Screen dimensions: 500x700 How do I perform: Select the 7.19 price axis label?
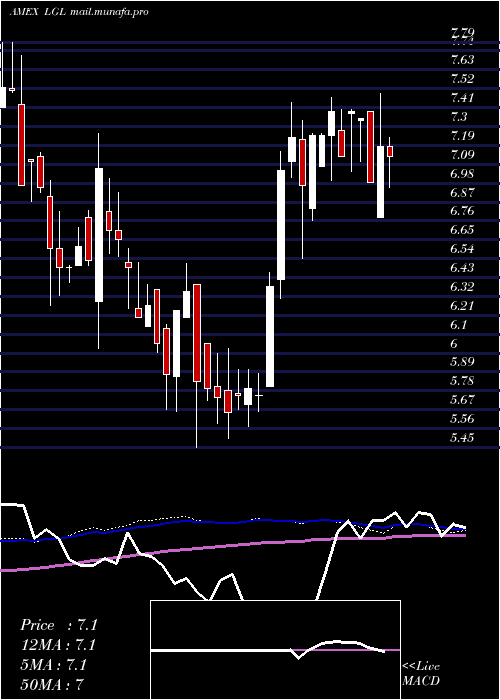[462, 136]
